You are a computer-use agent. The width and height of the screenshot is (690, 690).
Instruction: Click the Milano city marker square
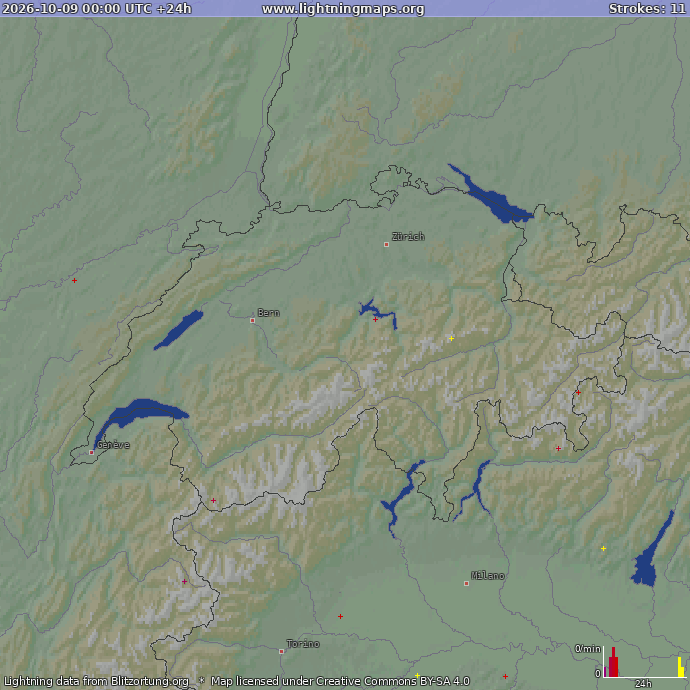466,584
